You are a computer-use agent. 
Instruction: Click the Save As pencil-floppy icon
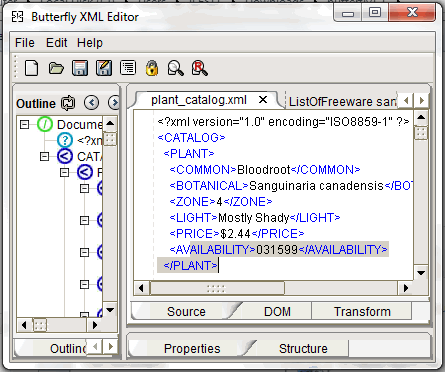click(x=104, y=68)
